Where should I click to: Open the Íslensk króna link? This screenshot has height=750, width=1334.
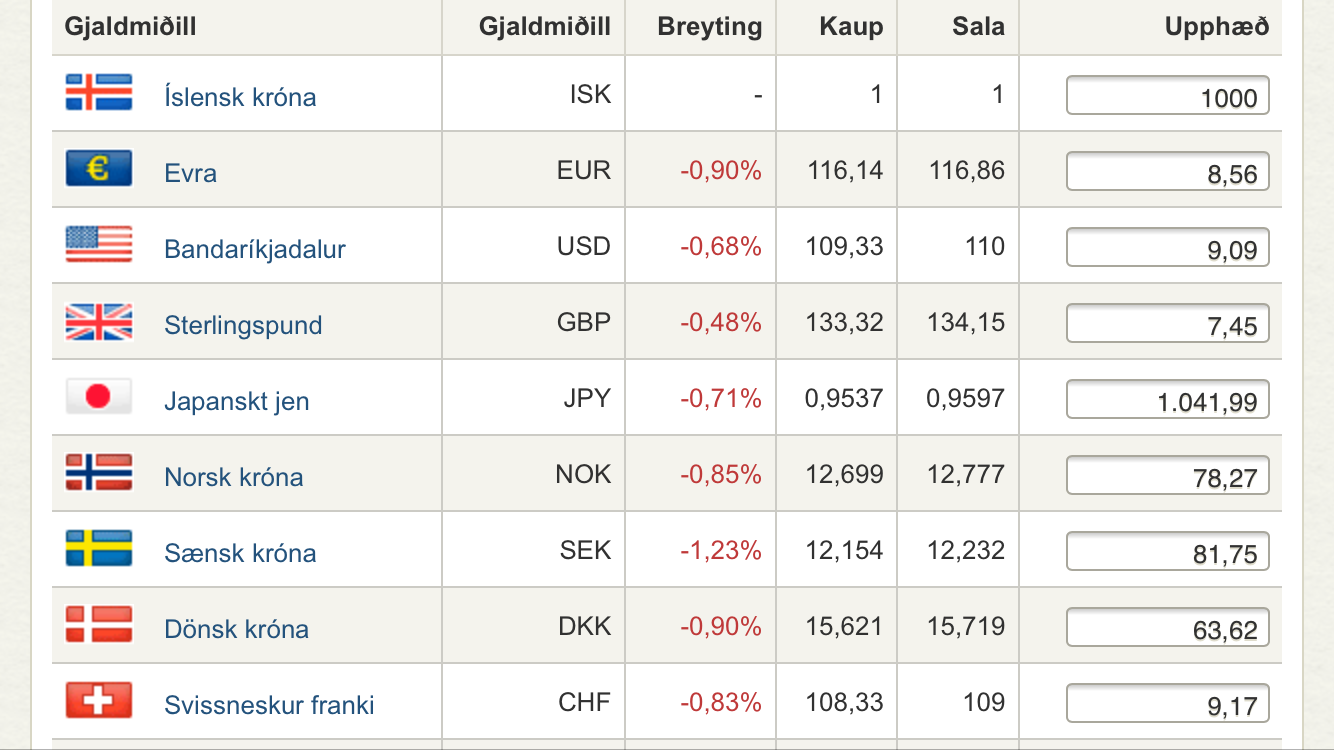coord(240,97)
